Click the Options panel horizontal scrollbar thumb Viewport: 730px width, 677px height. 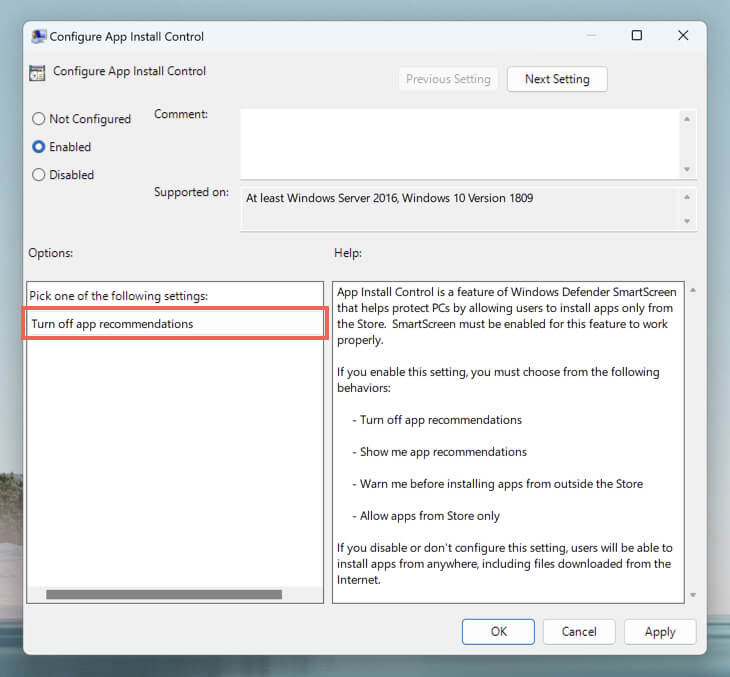click(x=164, y=595)
